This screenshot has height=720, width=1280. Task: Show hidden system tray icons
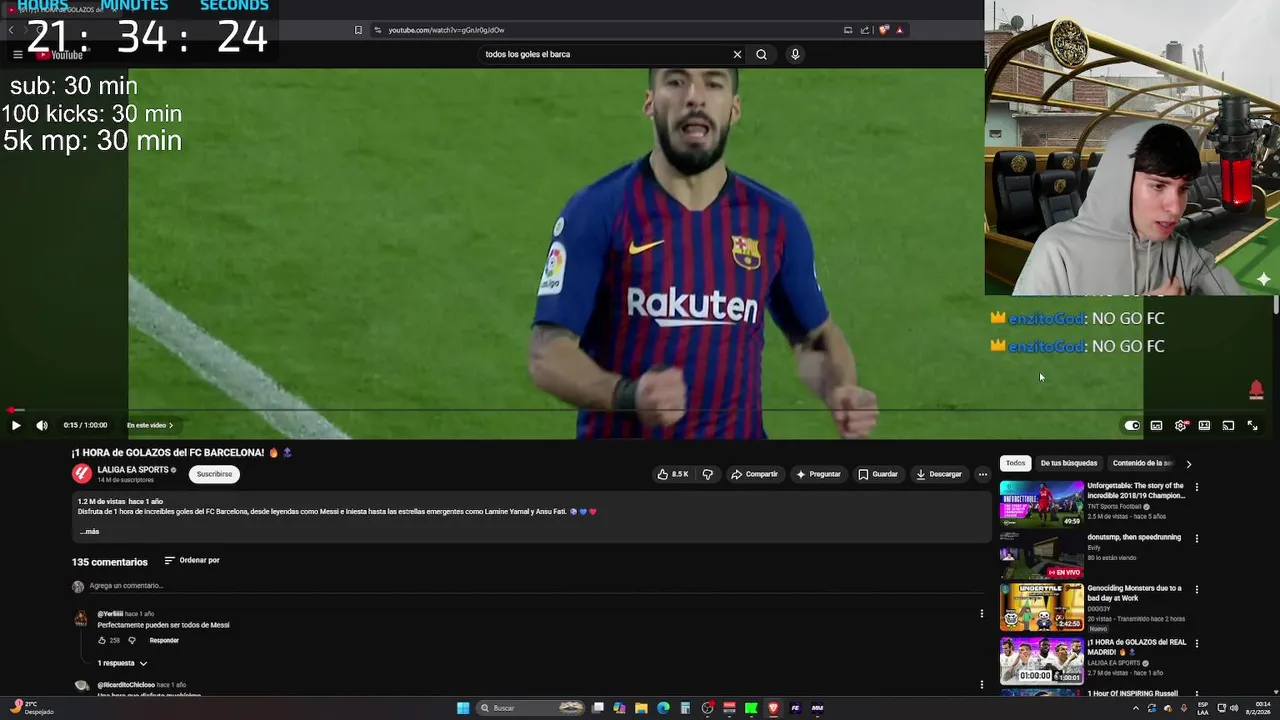tap(1135, 708)
